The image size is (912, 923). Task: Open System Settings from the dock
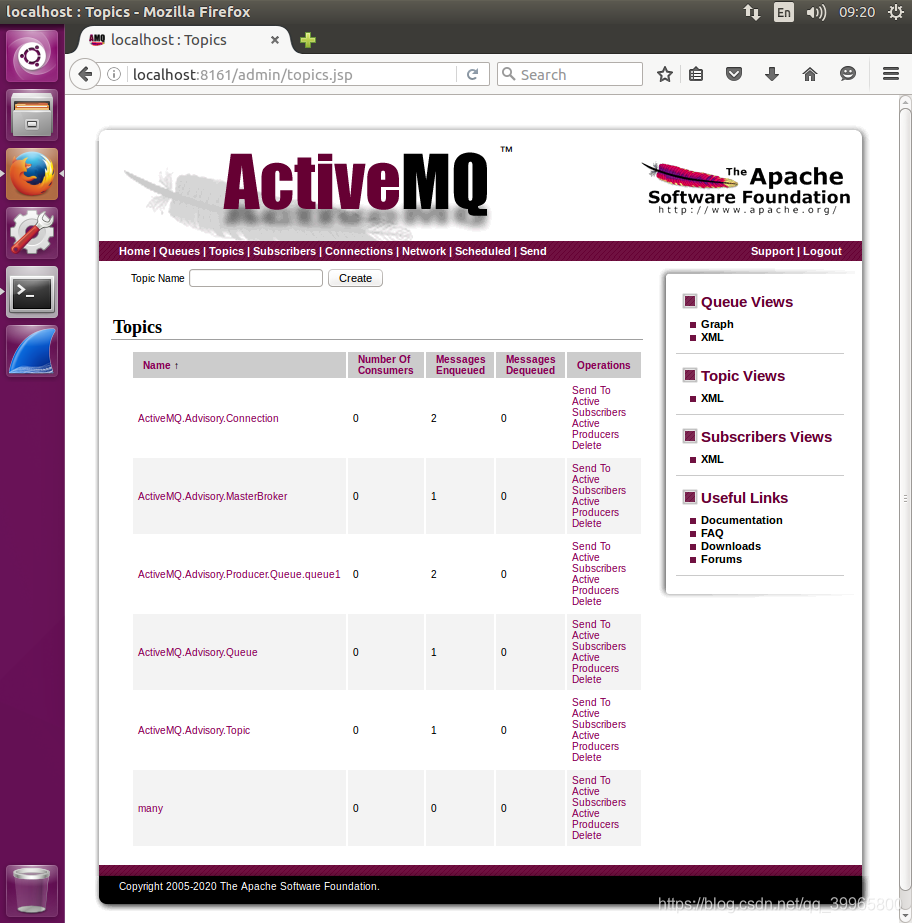[x=32, y=233]
